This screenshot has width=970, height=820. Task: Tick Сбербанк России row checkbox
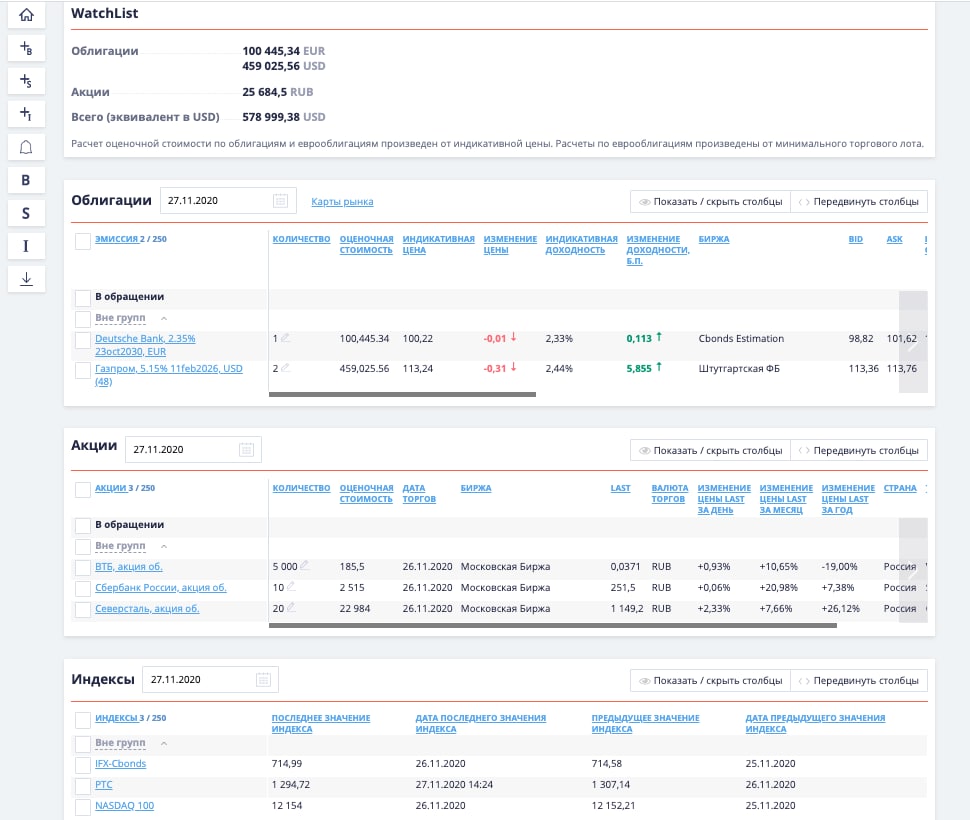tap(83, 589)
